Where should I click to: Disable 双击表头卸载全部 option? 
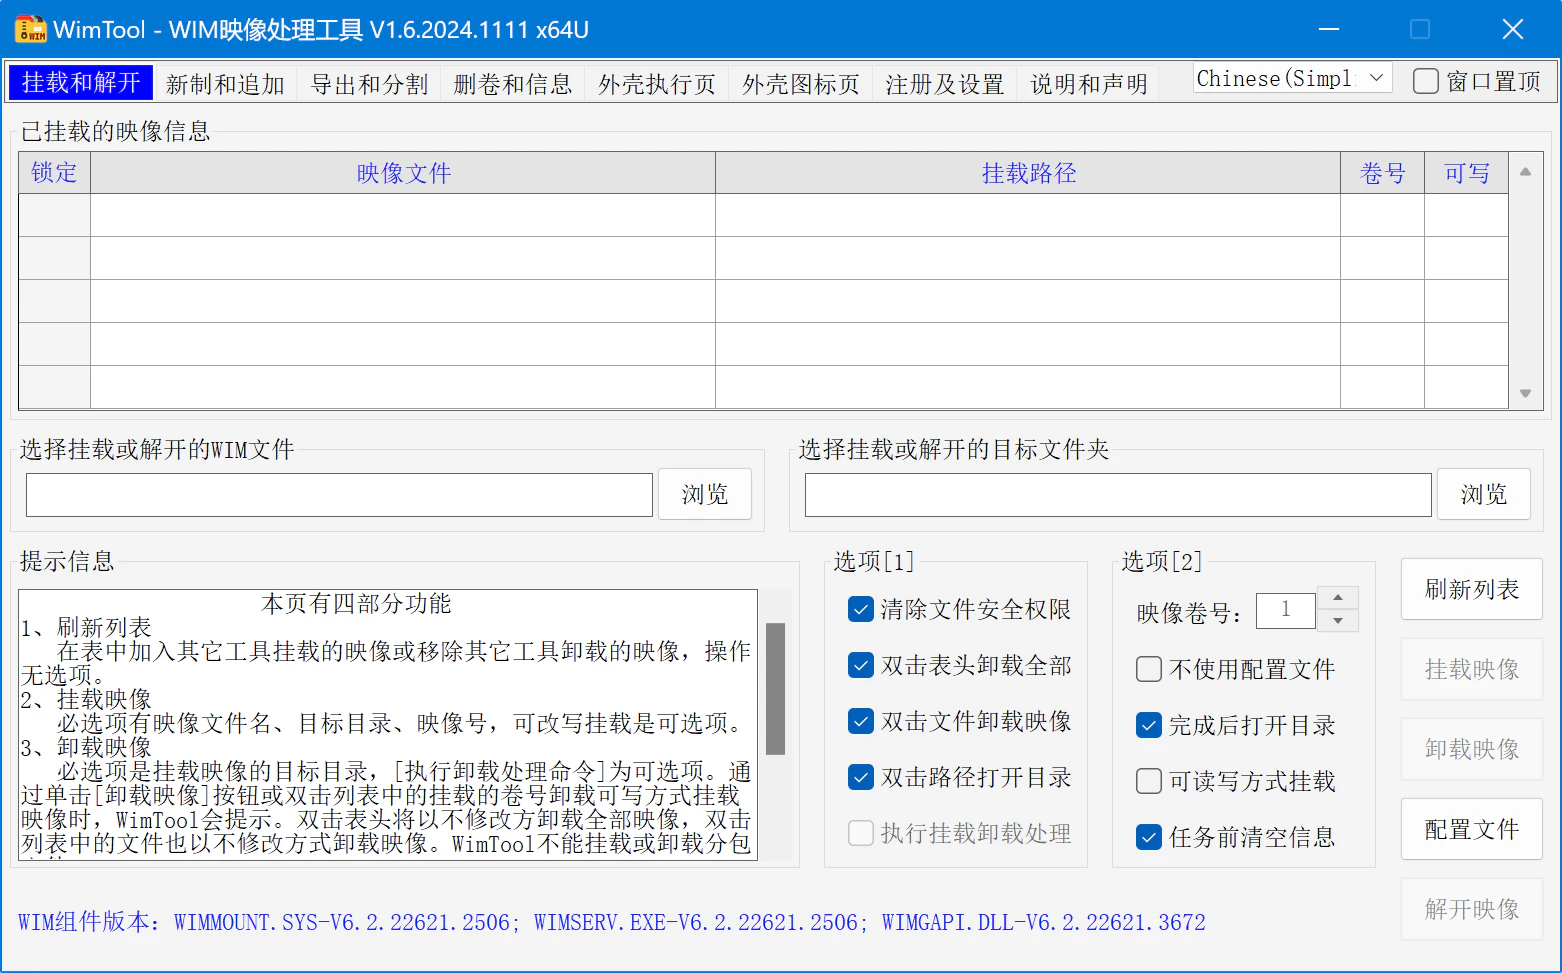coord(860,665)
